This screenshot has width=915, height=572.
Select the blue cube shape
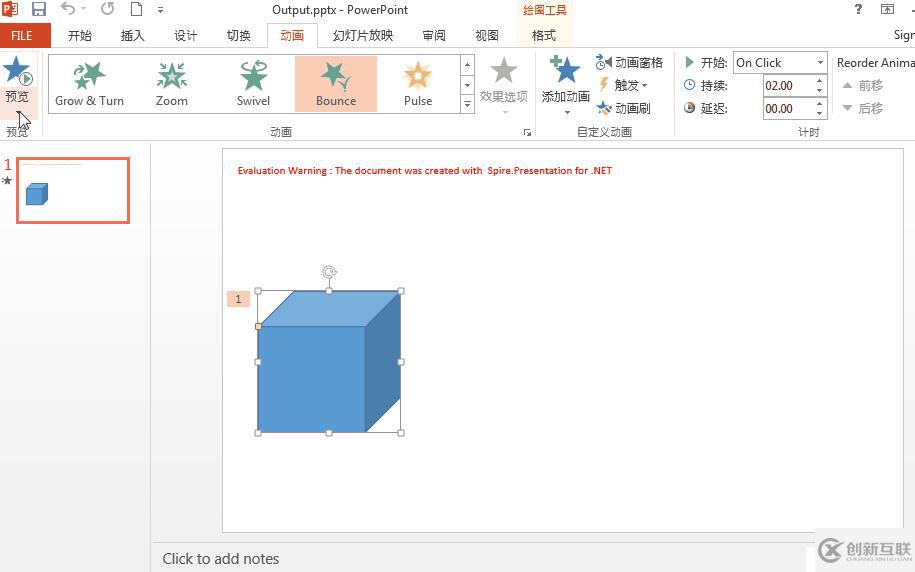pyautogui.click(x=329, y=362)
